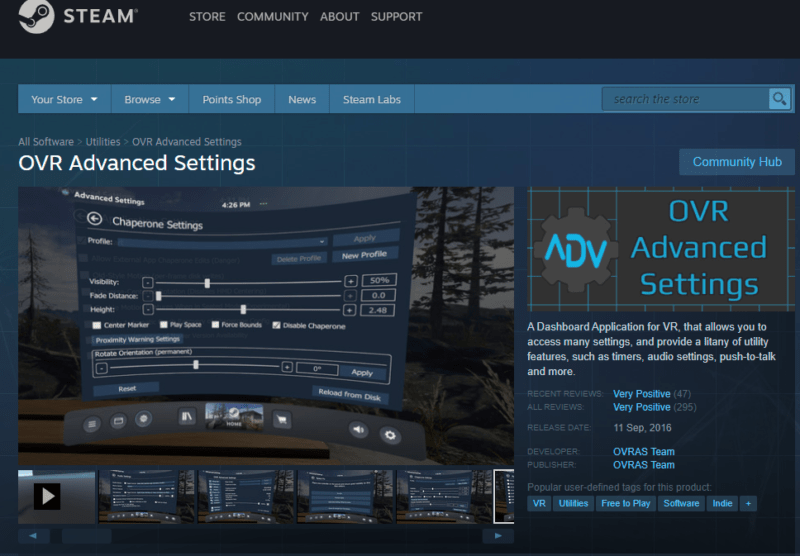
Task: Uncheck the Disable Chaperone checkbox
Action: coord(276,325)
